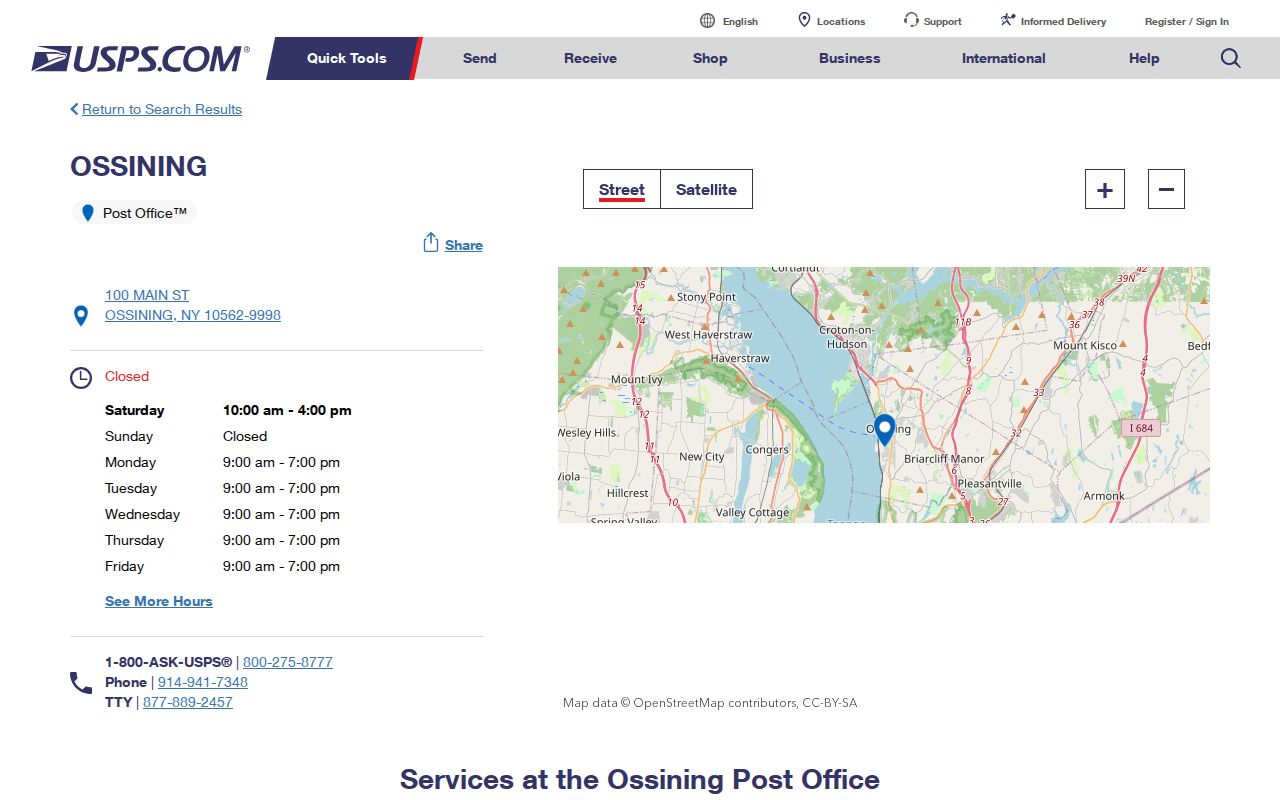Image resolution: width=1280 pixels, height=800 pixels.
Task: Switch map to Satellite view
Action: [x=706, y=189]
